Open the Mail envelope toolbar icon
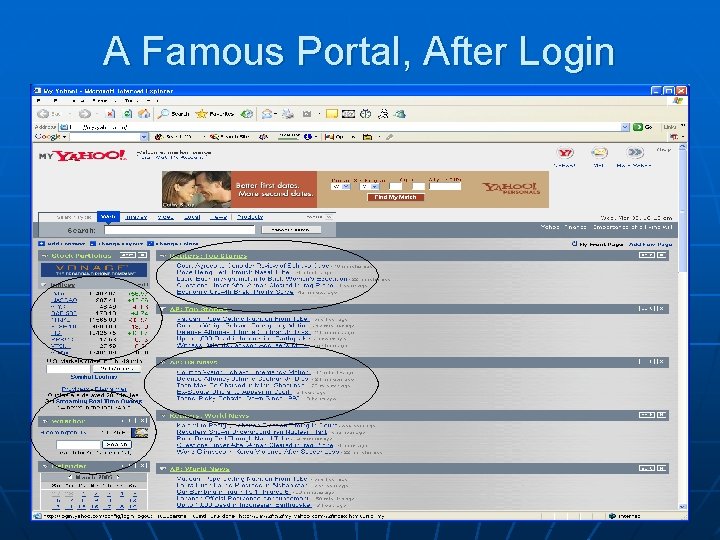The width and height of the screenshot is (720, 540). click(x=267, y=113)
